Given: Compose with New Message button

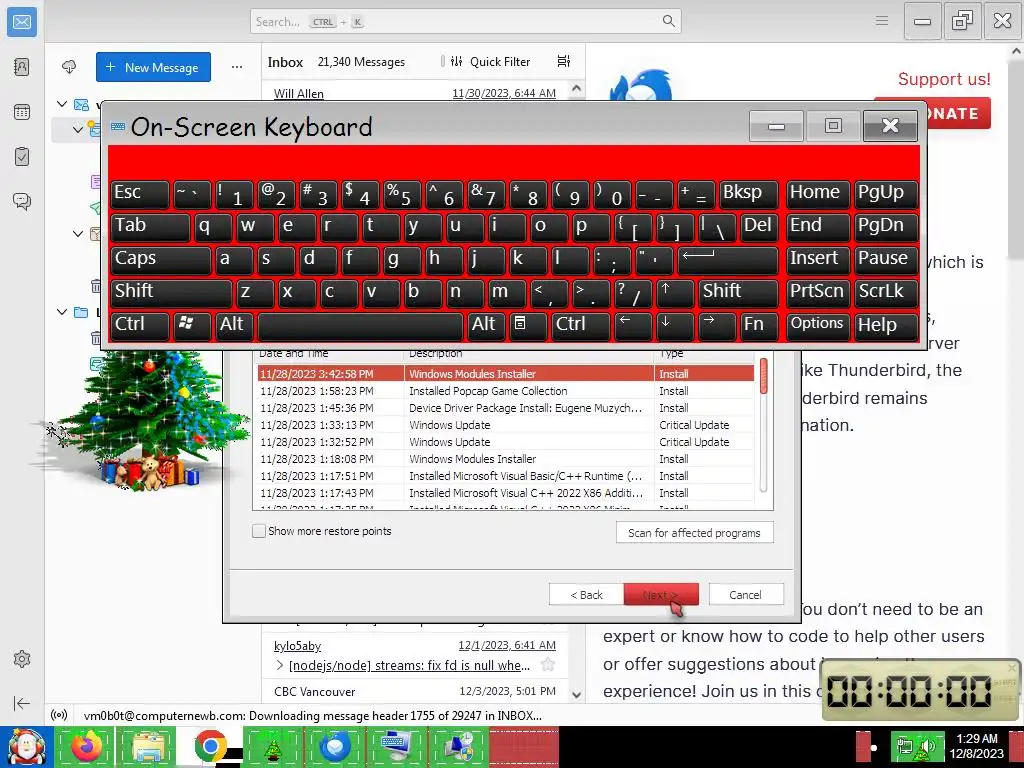Looking at the screenshot, I should 153,67.
